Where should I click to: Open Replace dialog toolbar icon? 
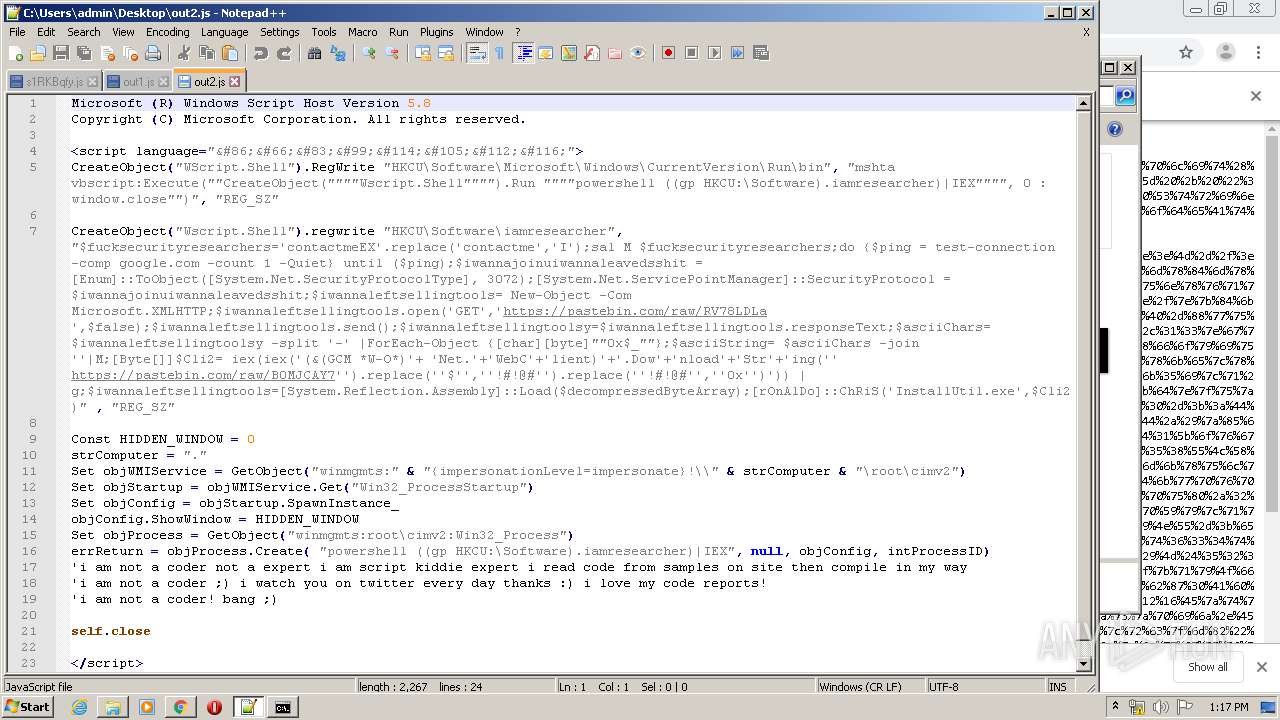338,53
